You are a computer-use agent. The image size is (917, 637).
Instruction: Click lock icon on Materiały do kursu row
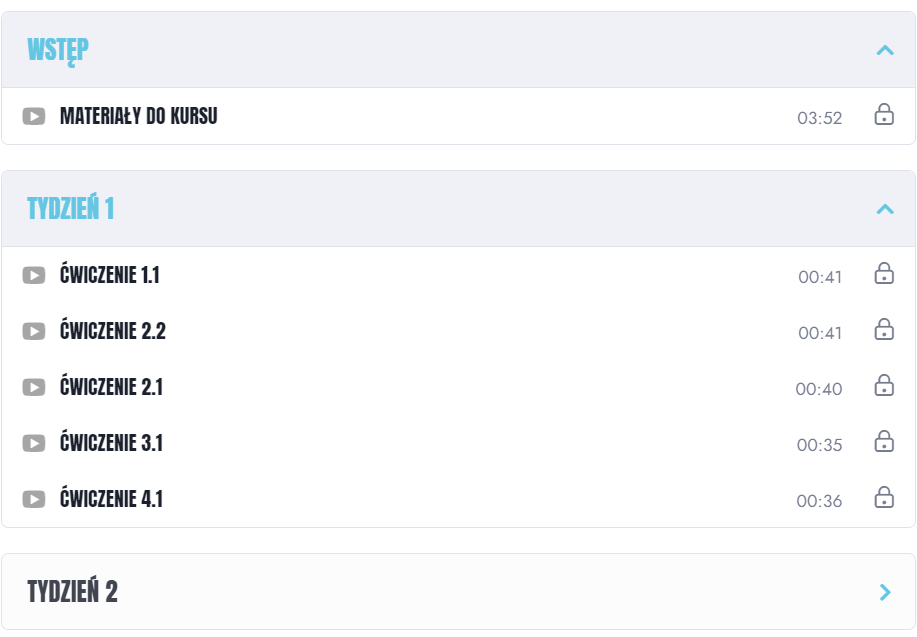pos(884,115)
